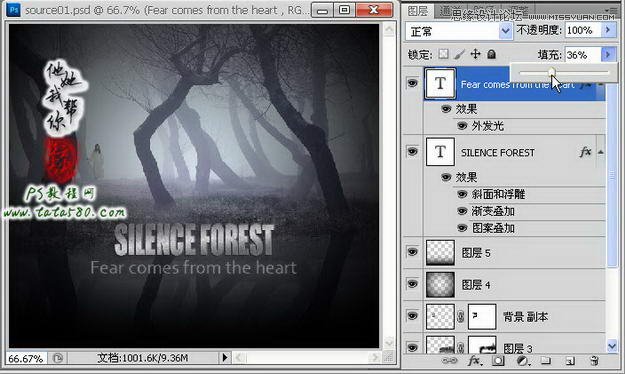Hide the SILENCE FOREST layer

click(412, 152)
